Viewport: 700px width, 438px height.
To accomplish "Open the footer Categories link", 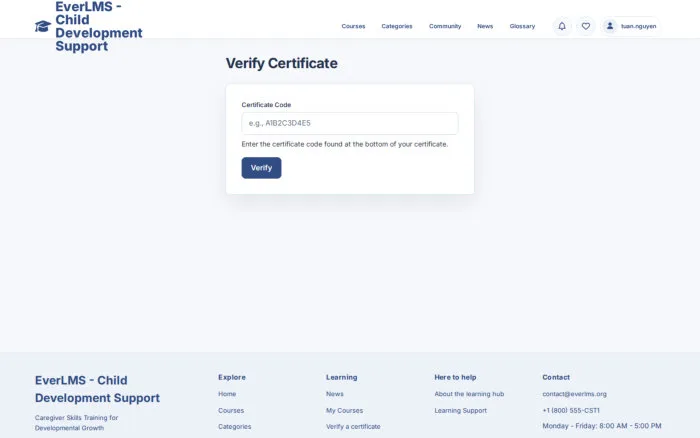I will (x=234, y=426).
